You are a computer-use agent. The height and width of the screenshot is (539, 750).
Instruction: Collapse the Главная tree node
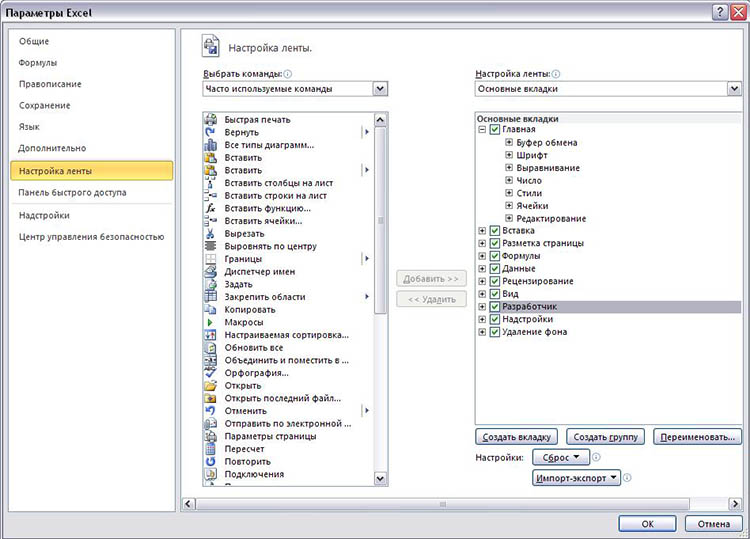pos(482,129)
